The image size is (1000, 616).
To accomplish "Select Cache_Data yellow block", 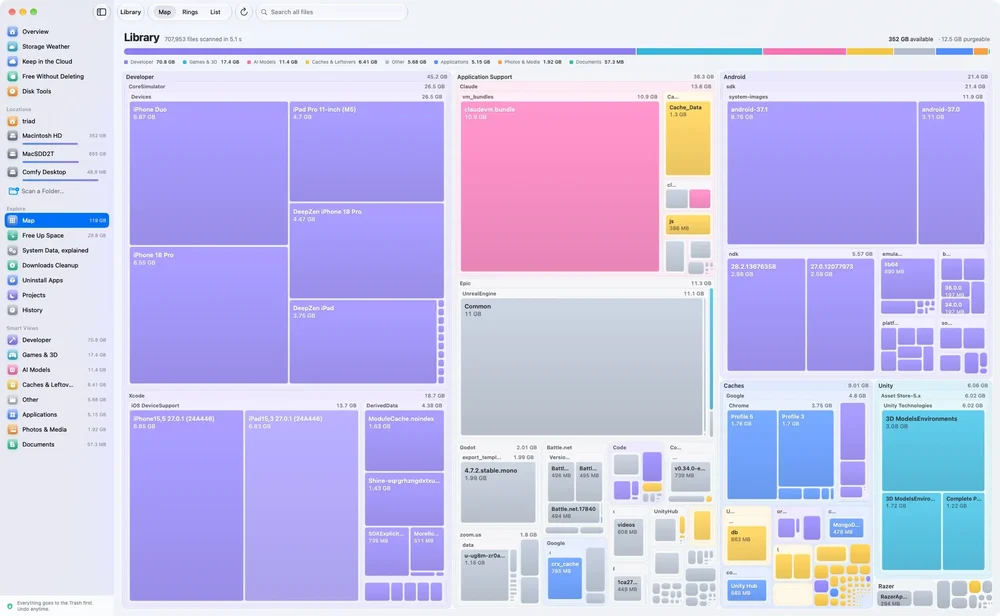I will click(x=688, y=138).
